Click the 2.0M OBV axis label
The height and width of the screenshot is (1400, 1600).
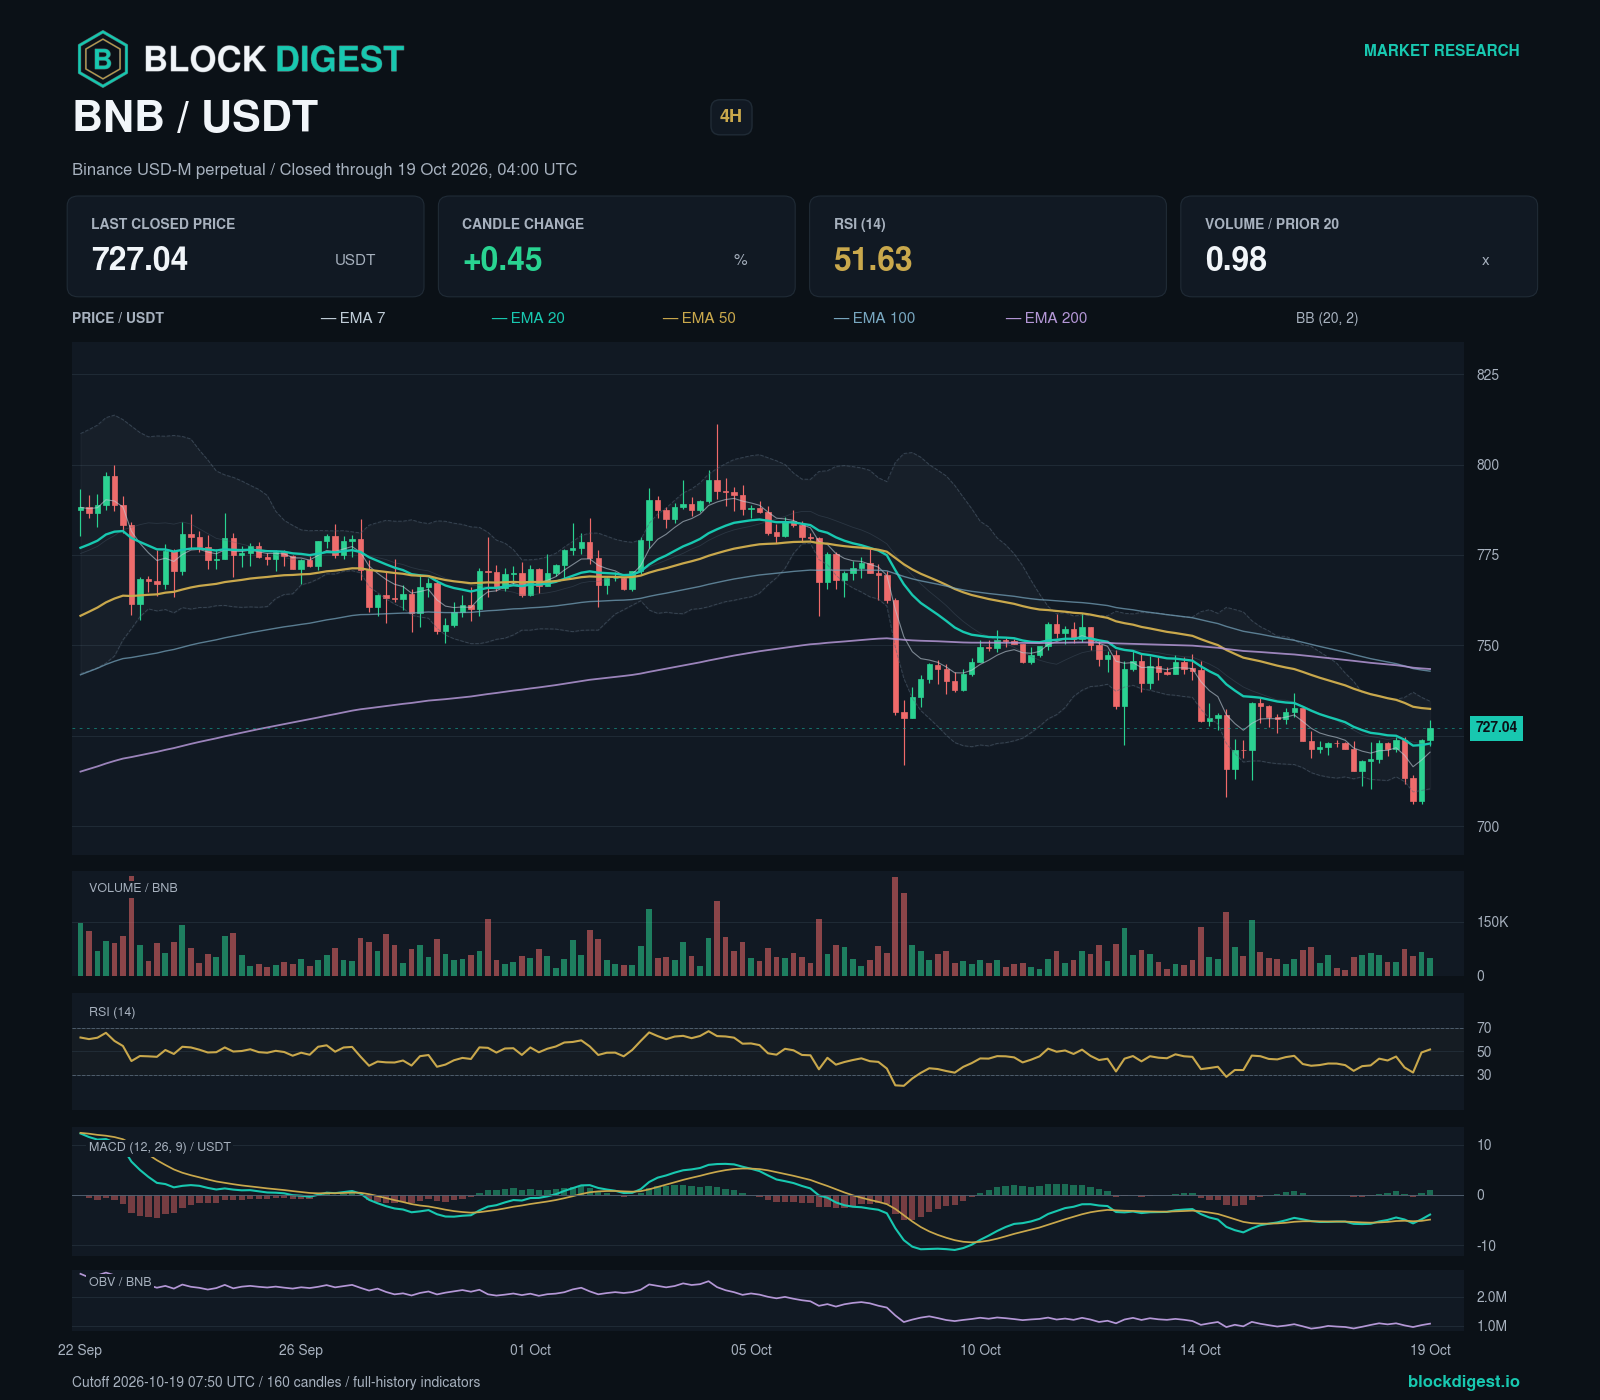click(1492, 1297)
